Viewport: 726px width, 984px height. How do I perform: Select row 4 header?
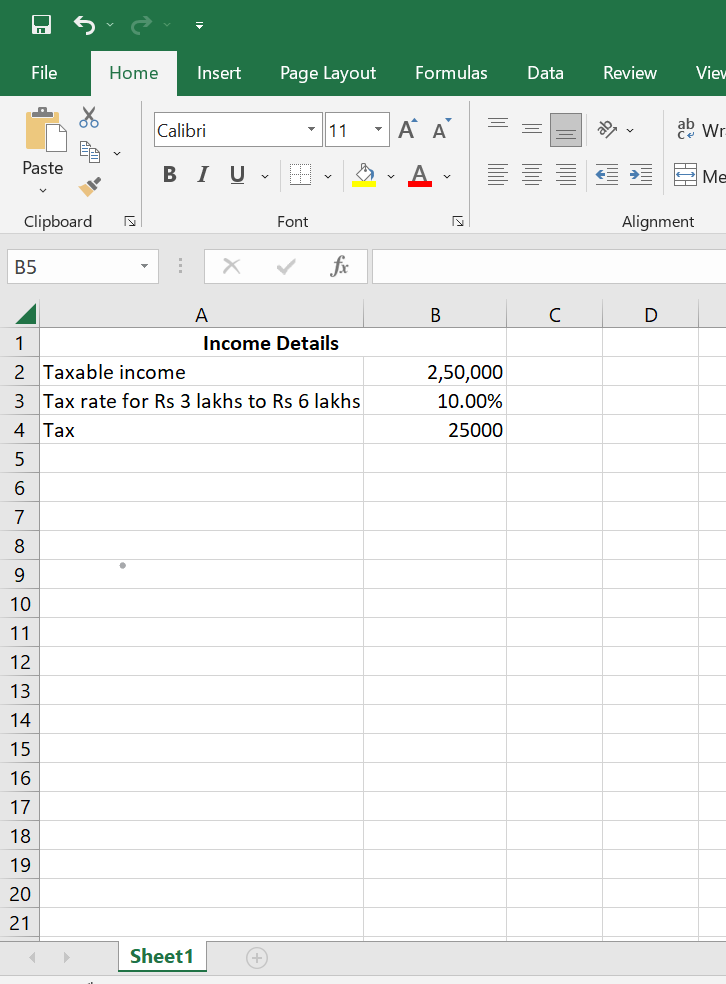(19, 430)
